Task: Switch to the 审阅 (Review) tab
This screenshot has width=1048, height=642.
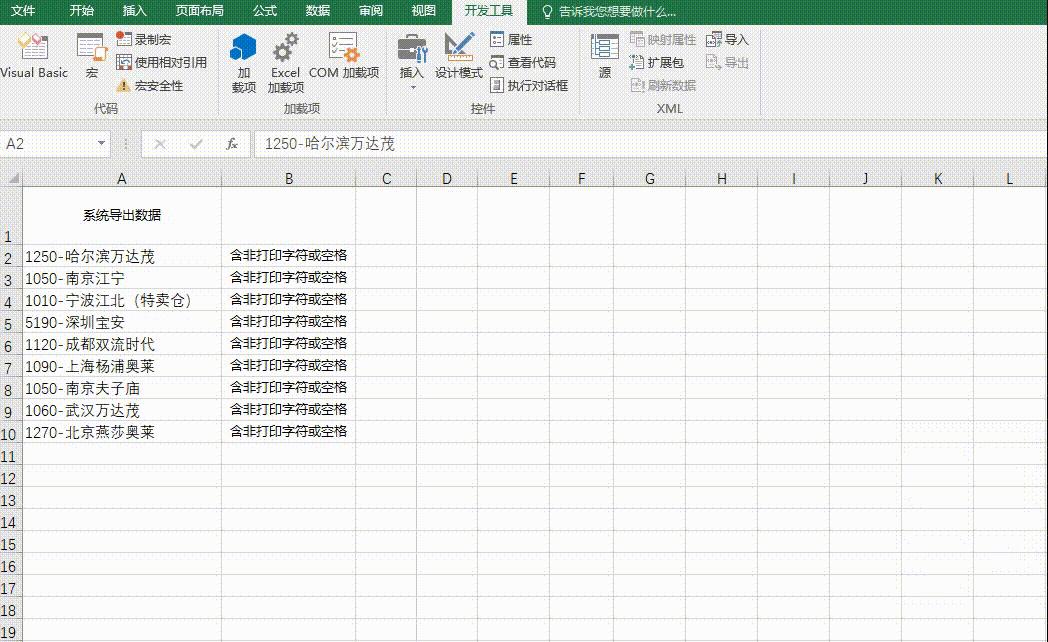Action: pyautogui.click(x=370, y=11)
